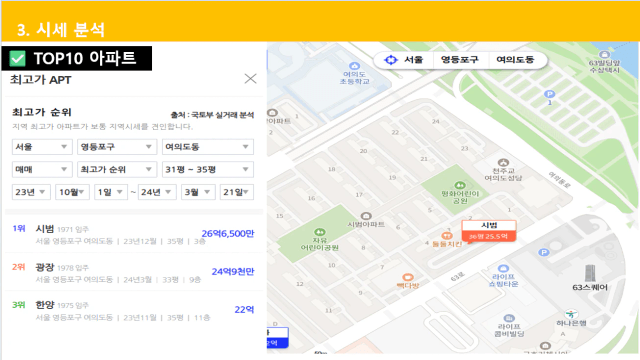Open the 영등포구 district dropdown
640x360 pixels.
pyautogui.click(x=117, y=147)
